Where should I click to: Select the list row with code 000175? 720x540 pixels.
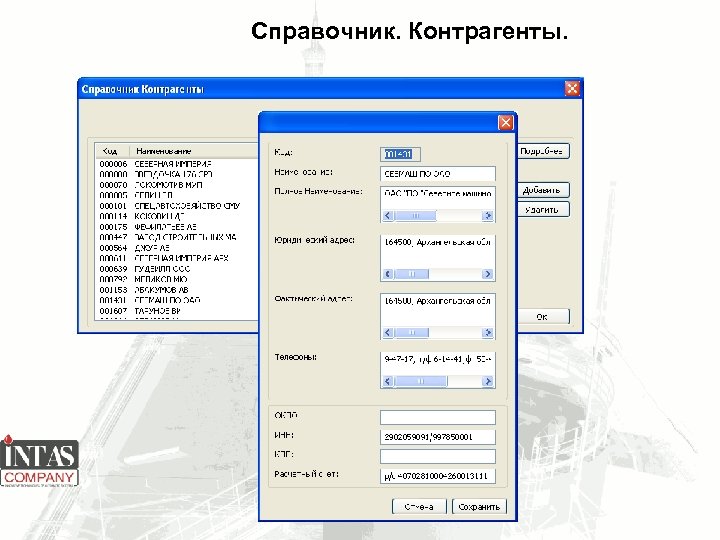coord(178,227)
